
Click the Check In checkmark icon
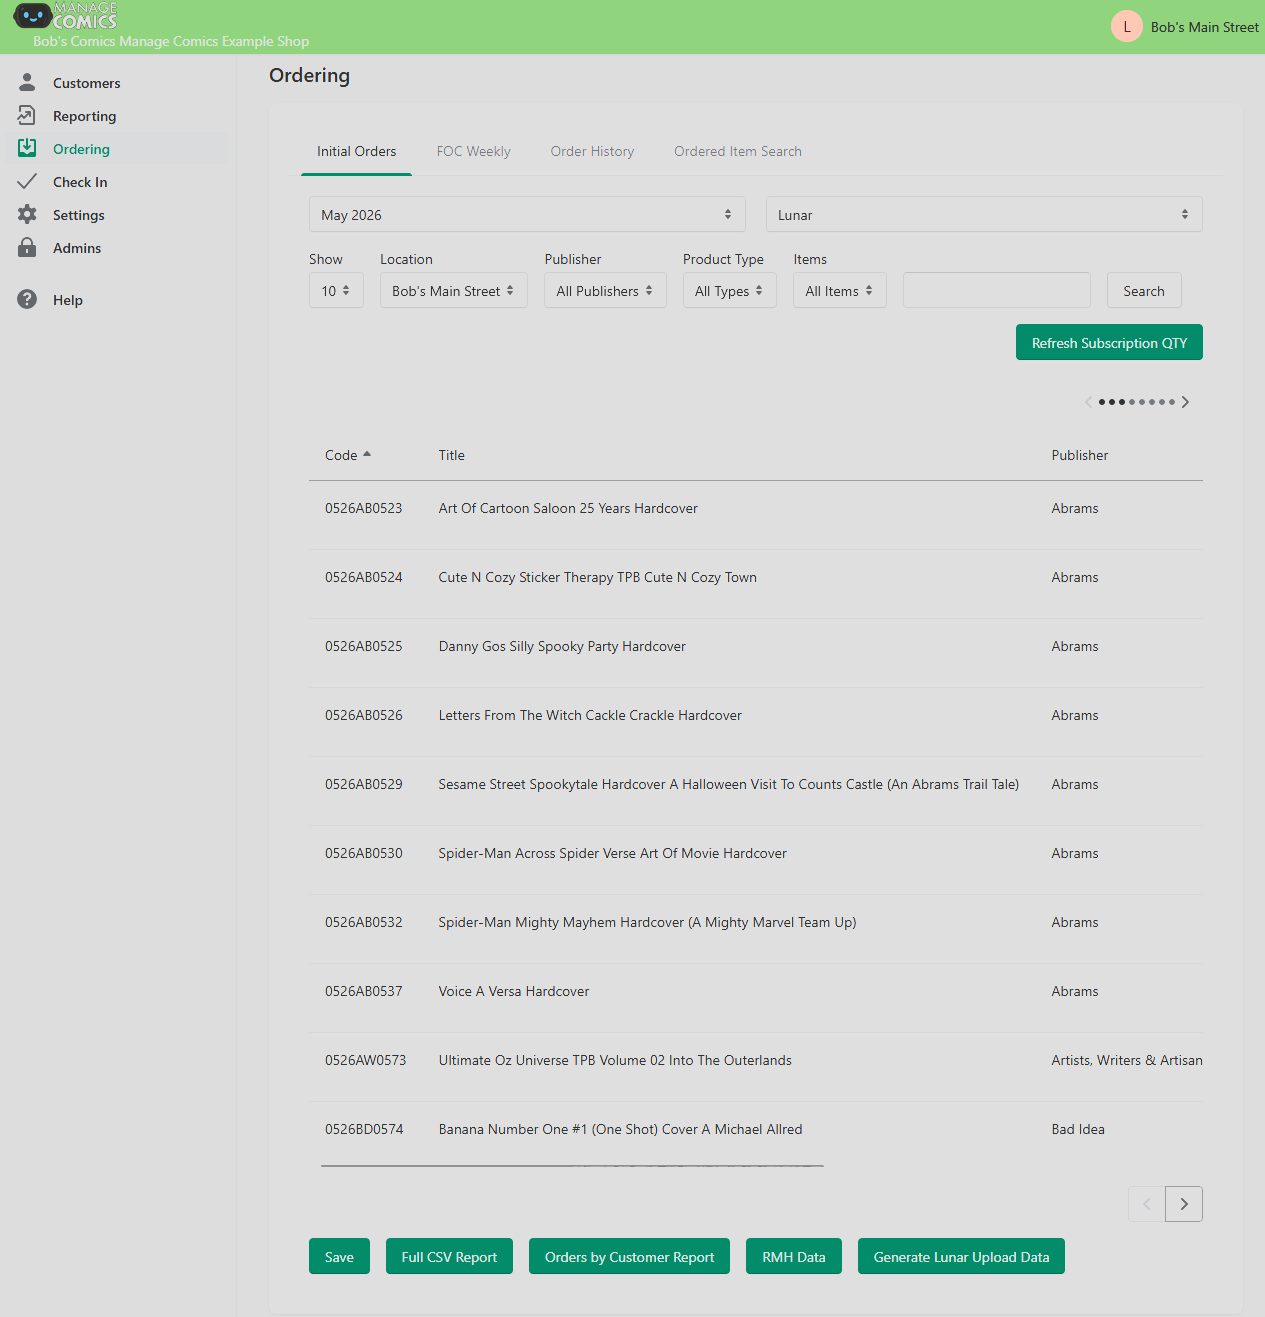coord(27,181)
